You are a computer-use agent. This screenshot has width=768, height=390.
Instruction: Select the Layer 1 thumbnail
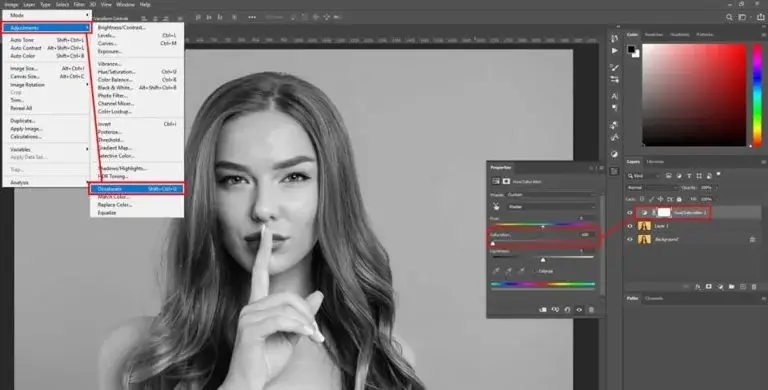645,226
